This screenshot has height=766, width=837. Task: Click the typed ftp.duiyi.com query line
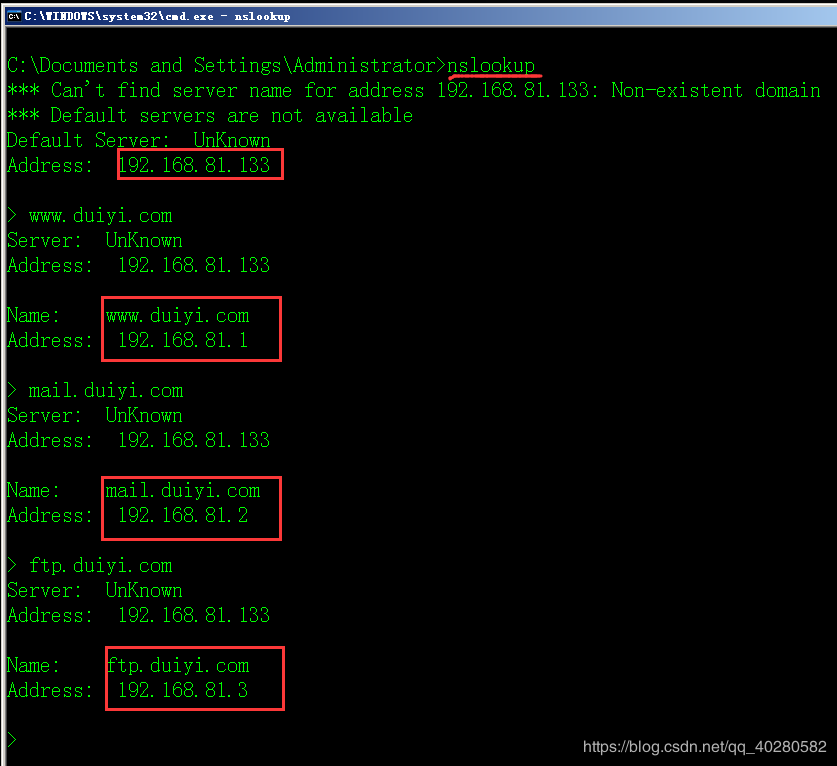[x=100, y=566]
